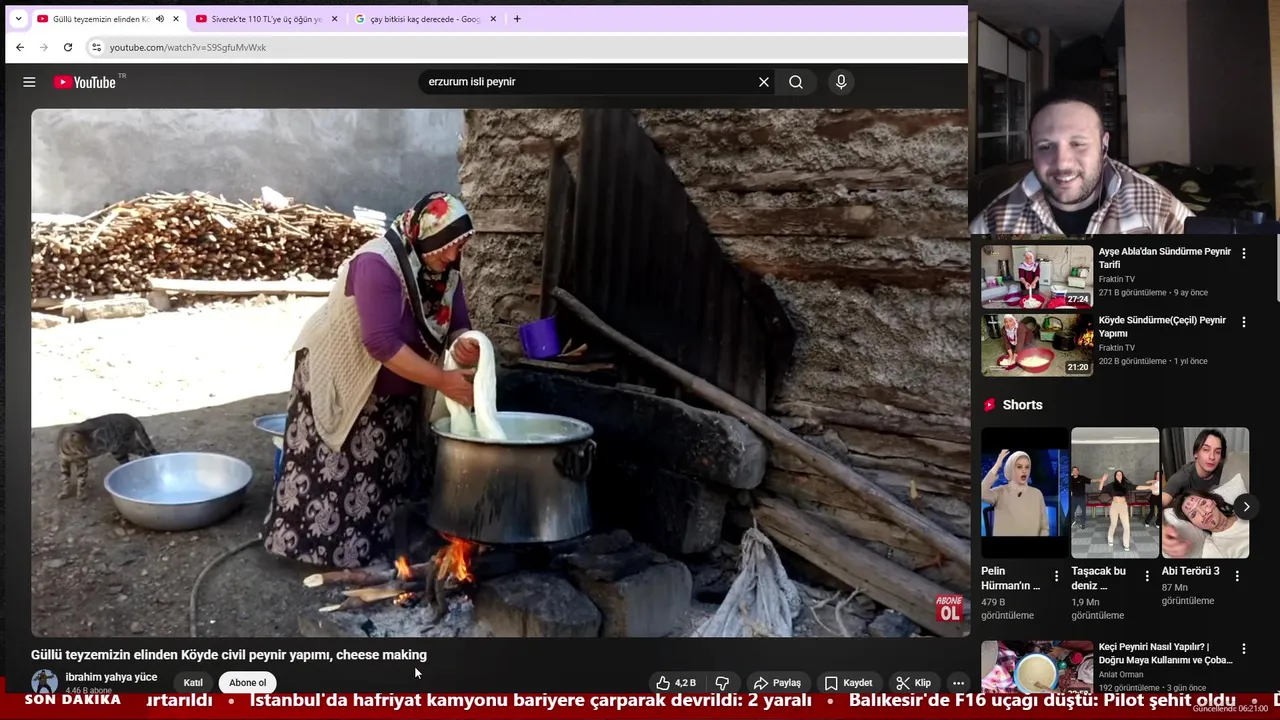
Task: Go to the YouTube home logo
Action: coord(86,82)
